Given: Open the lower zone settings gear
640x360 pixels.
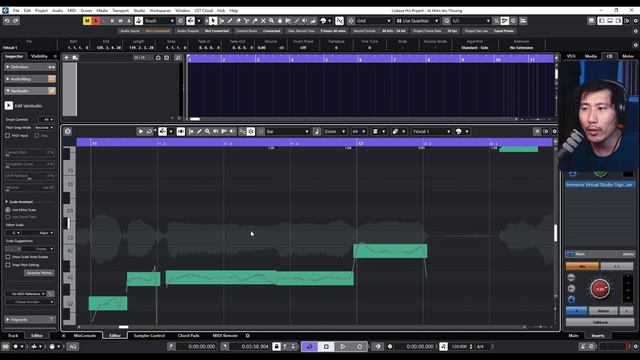Looking at the screenshot, I should click(x=247, y=336).
